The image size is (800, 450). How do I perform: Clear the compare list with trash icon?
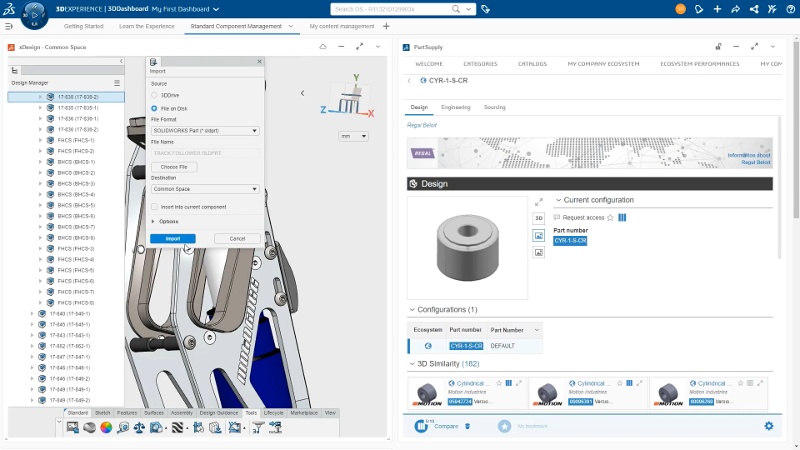(x=467, y=426)
